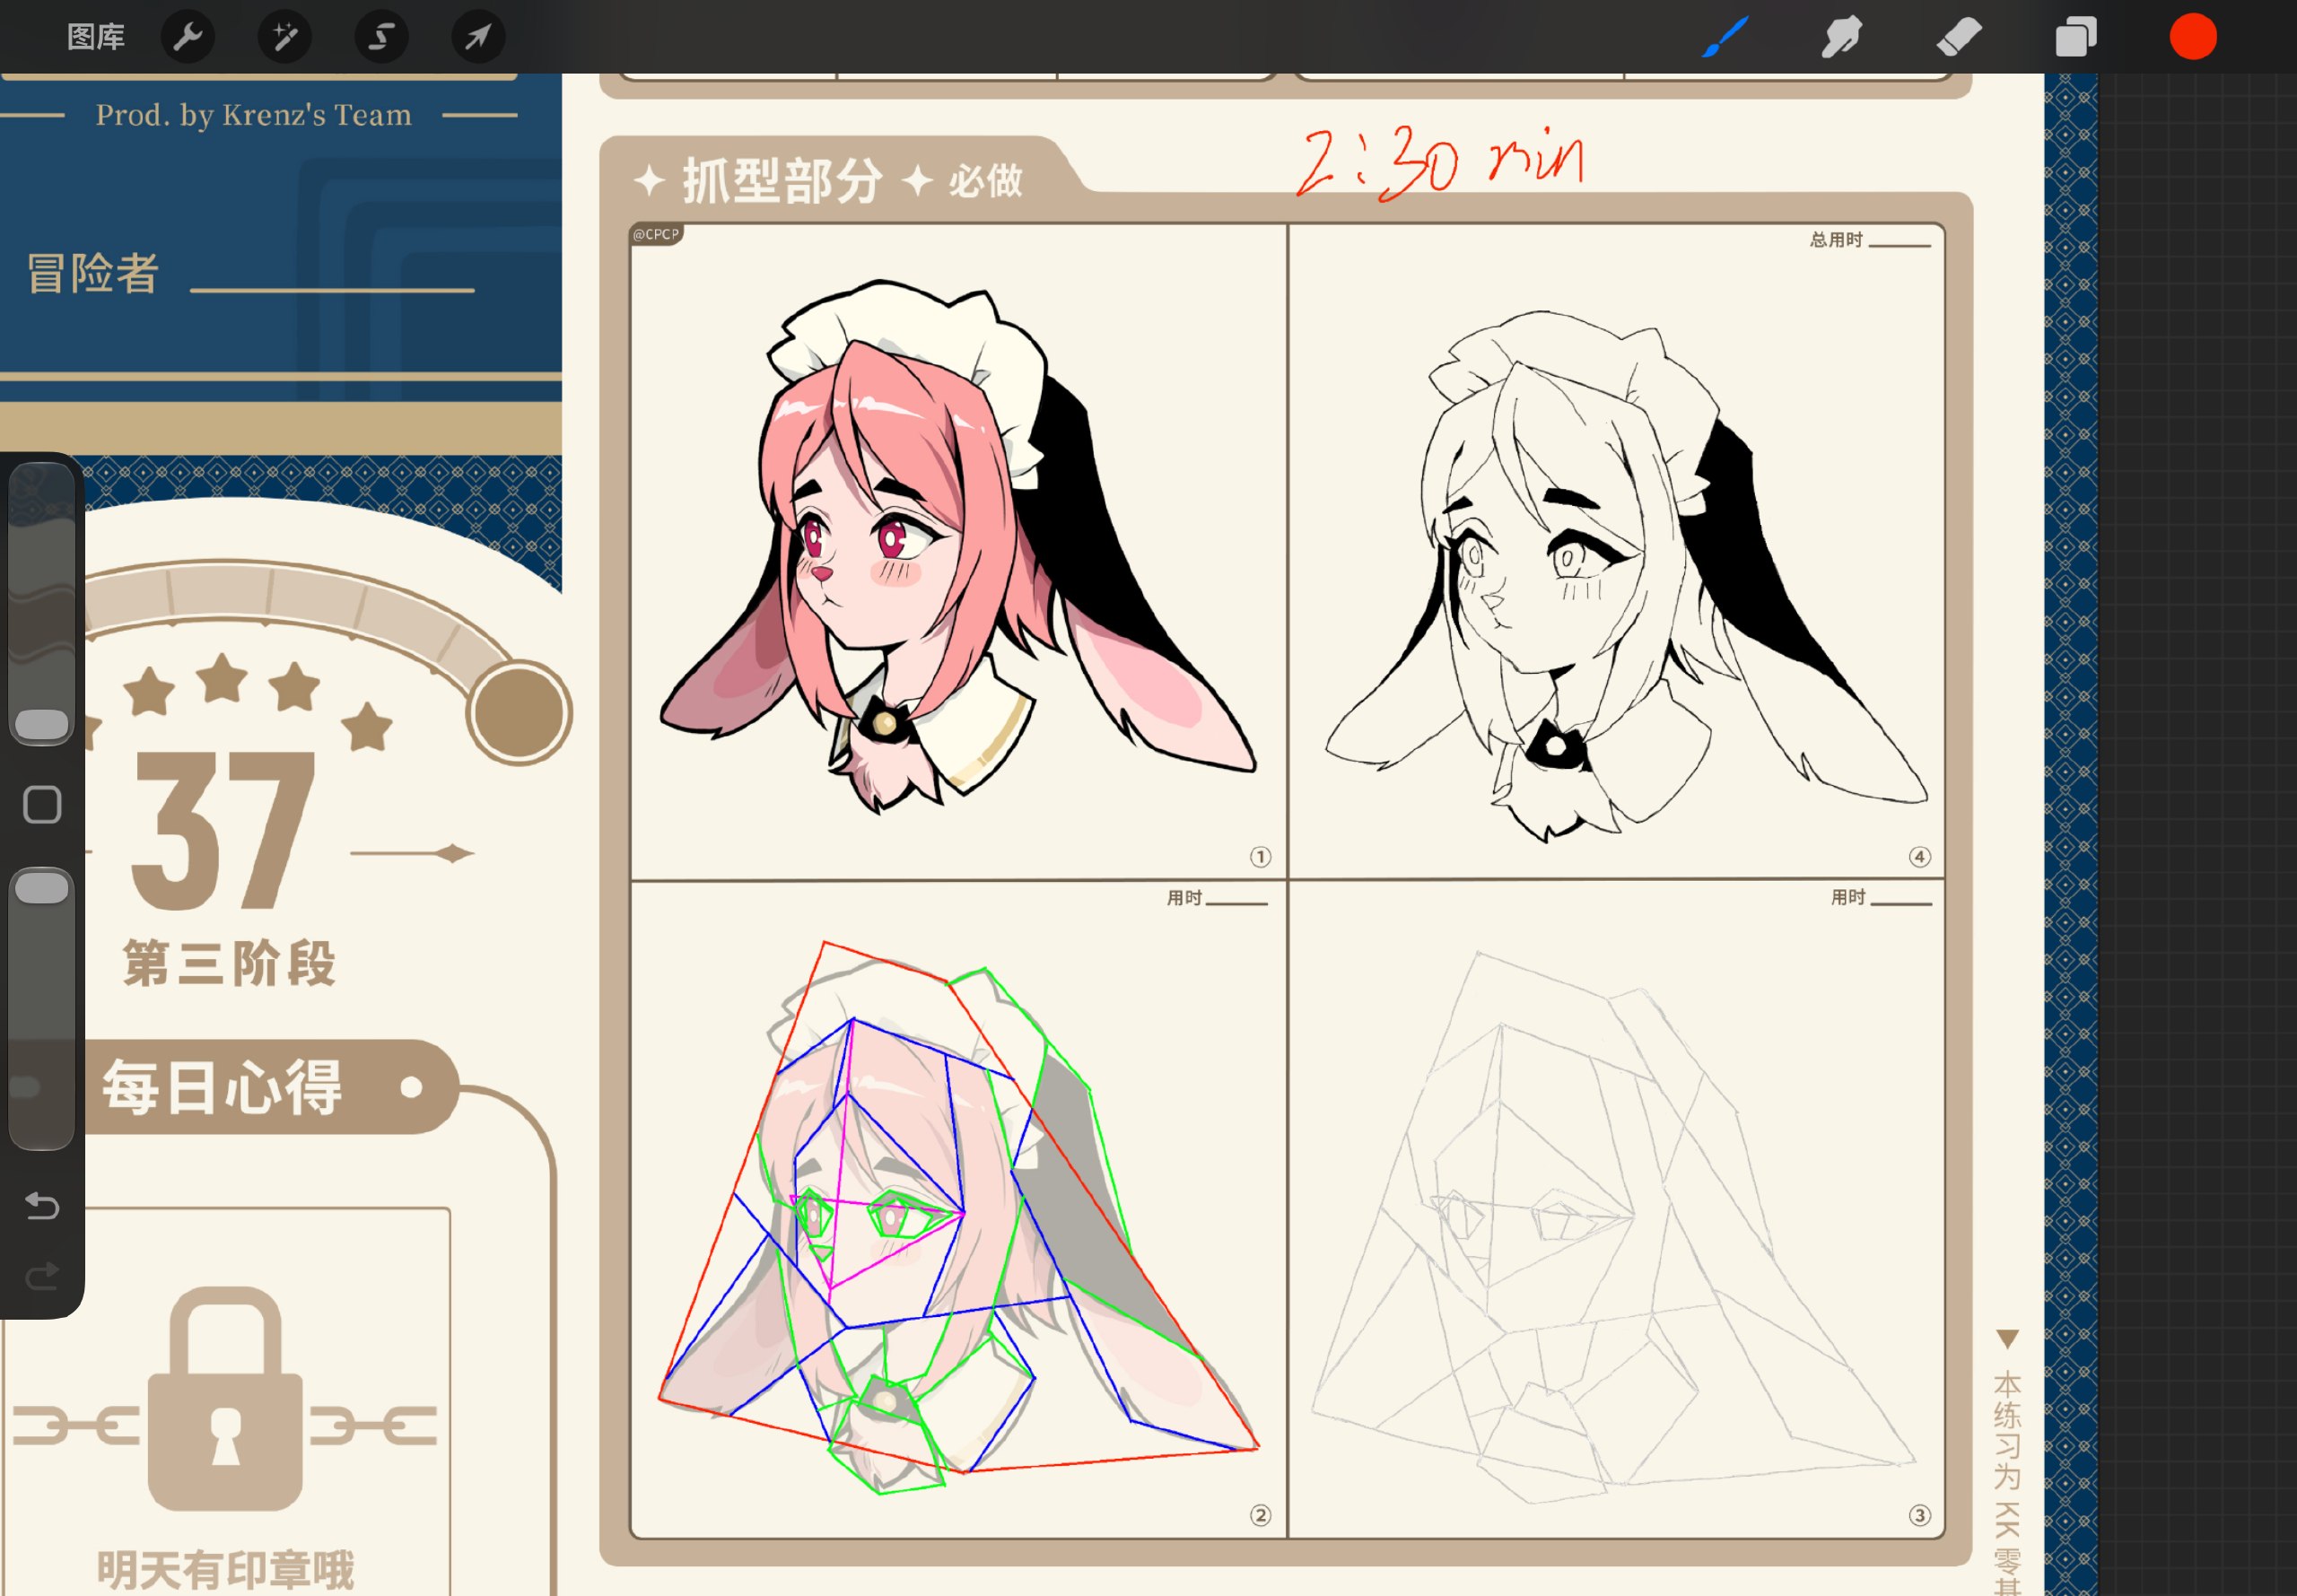Tap the Redo arrow
Image resolution: width=2297 pixels, height=1596 pixels.
click(x=42, y=1277)
